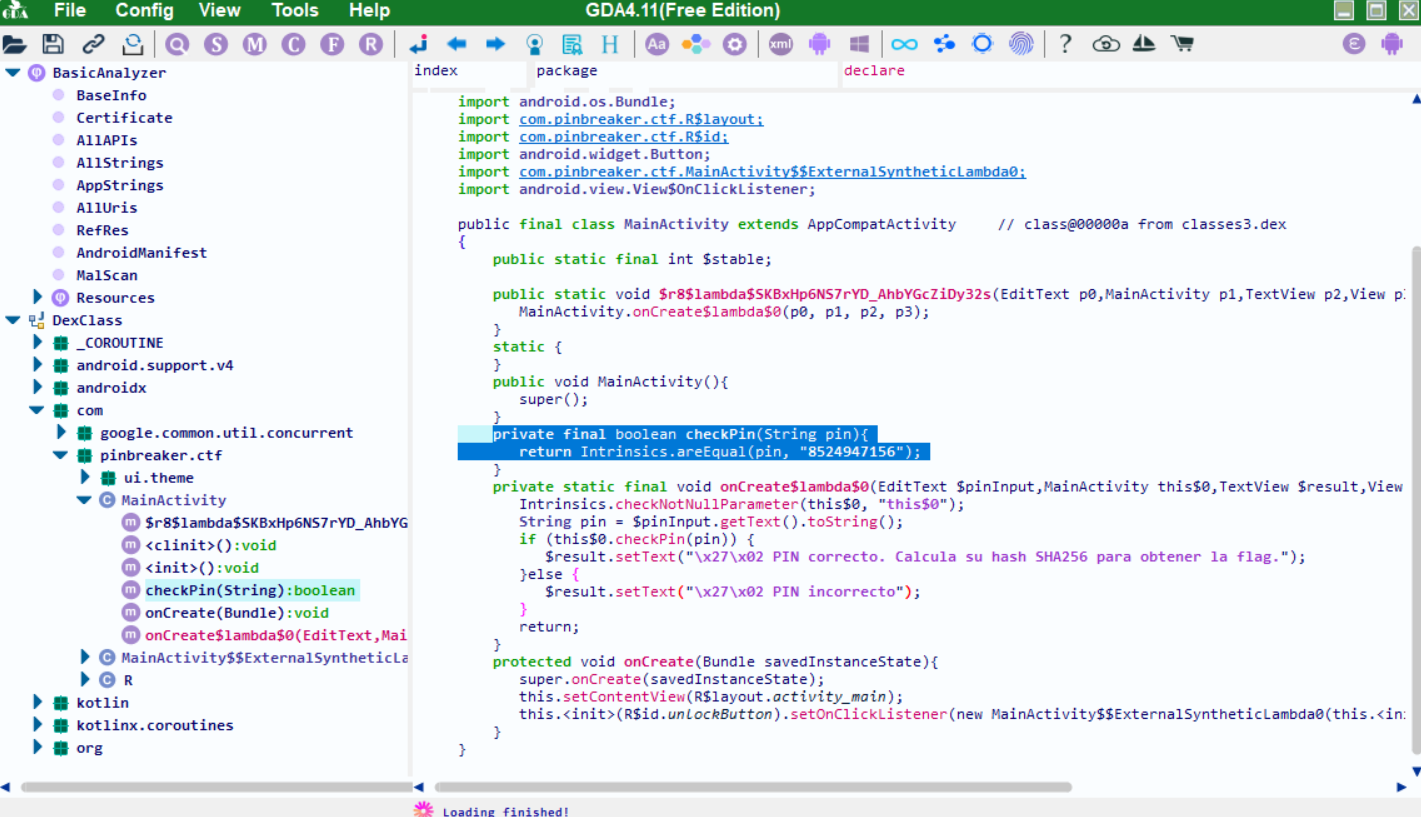This screenshot has height=817, width=1421.
Task: Expand the Resources tree node
Action: pos(38,297)
